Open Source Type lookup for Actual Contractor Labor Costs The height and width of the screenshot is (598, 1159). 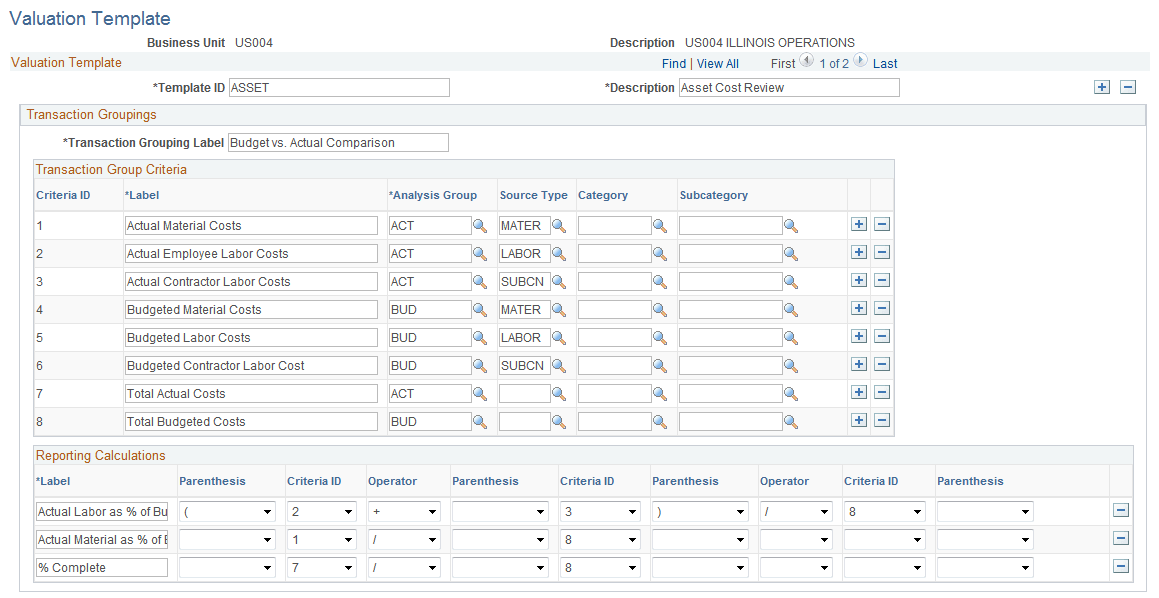559,281
